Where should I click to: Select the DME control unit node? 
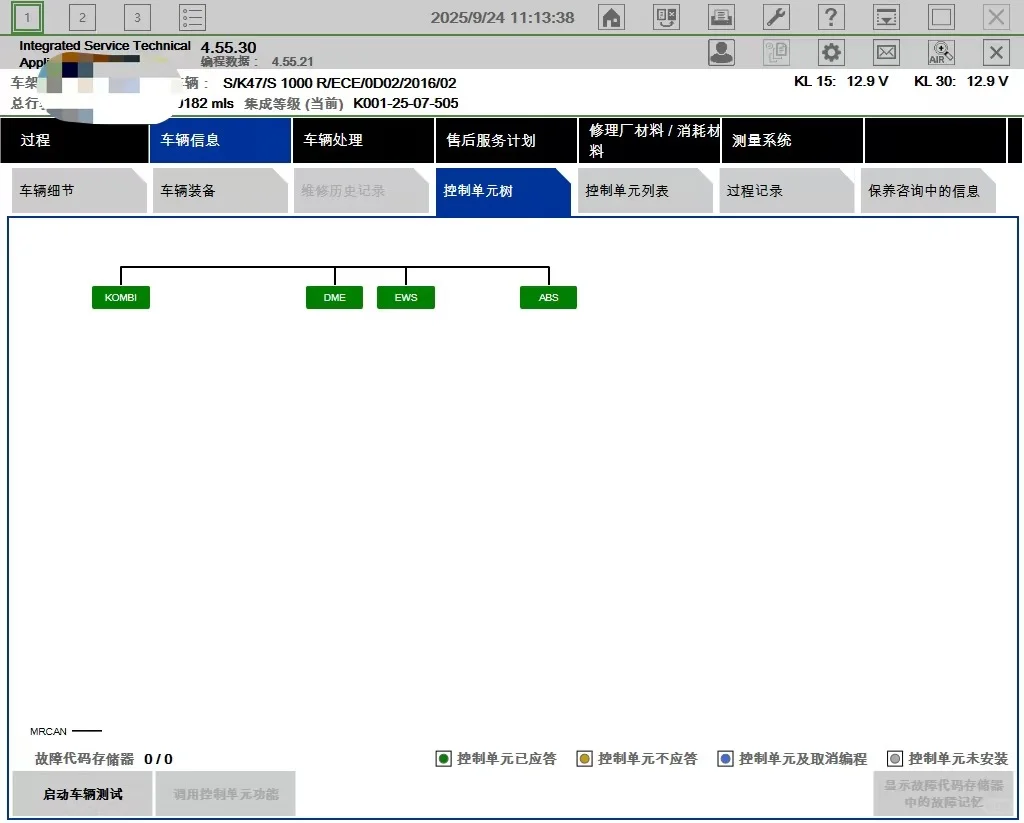pyautogui.click(x=334, y=297)
